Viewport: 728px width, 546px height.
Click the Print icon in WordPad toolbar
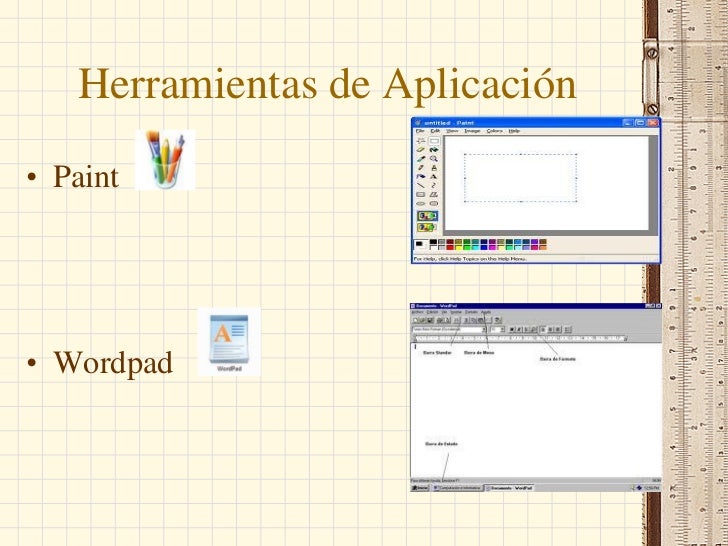pyautogui.click(x=439, y=320)
